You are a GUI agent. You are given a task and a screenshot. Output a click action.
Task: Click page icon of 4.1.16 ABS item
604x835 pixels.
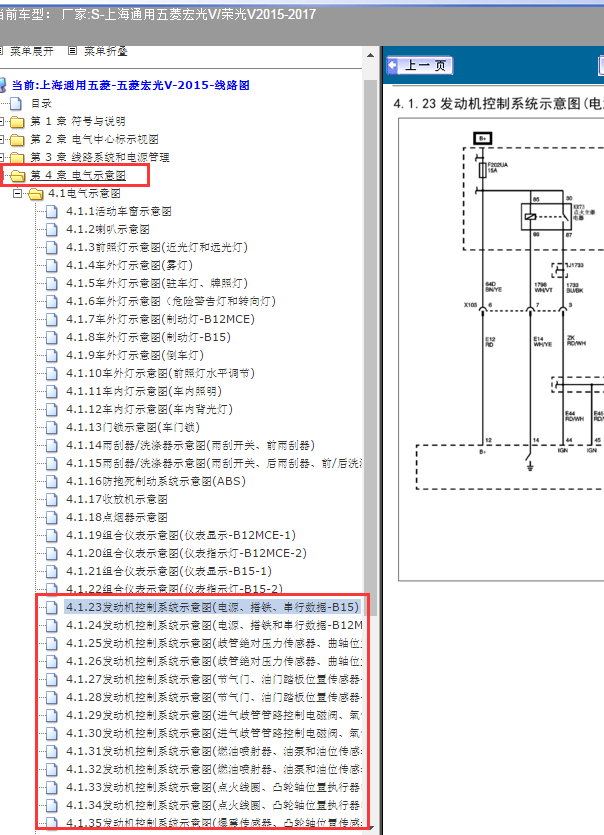[52, 482]
